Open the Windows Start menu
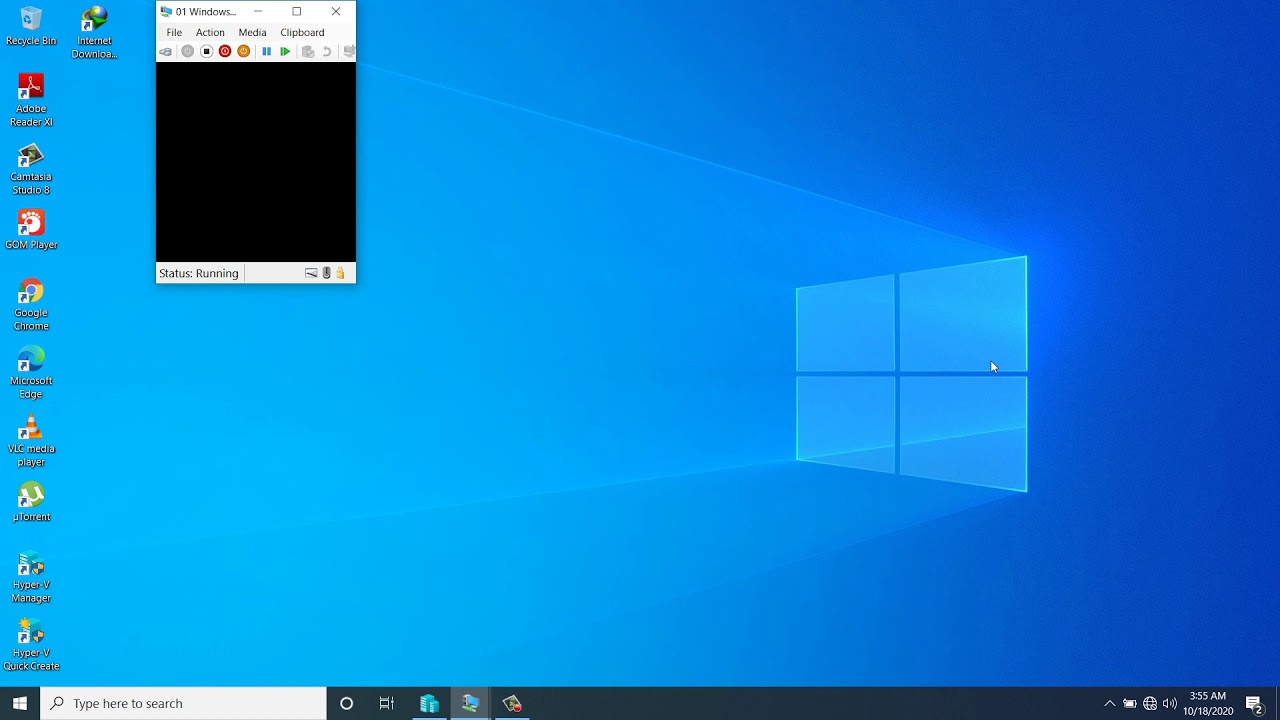 click(x=20, y=703)
